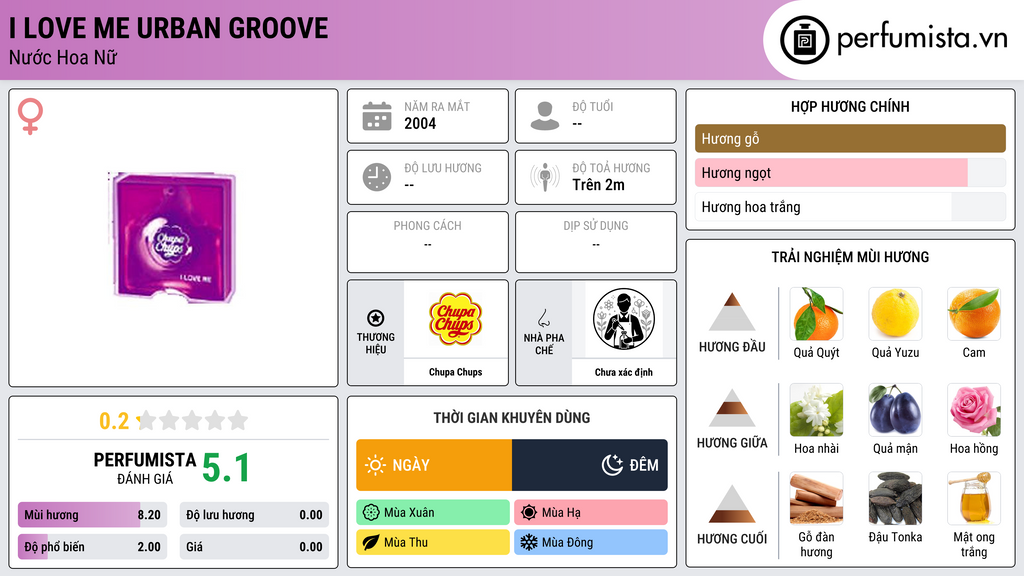Screen dimensions: 1024x576
Task: Click the calendar icon beside Năm ra mắt
Action: coord(377,116)
